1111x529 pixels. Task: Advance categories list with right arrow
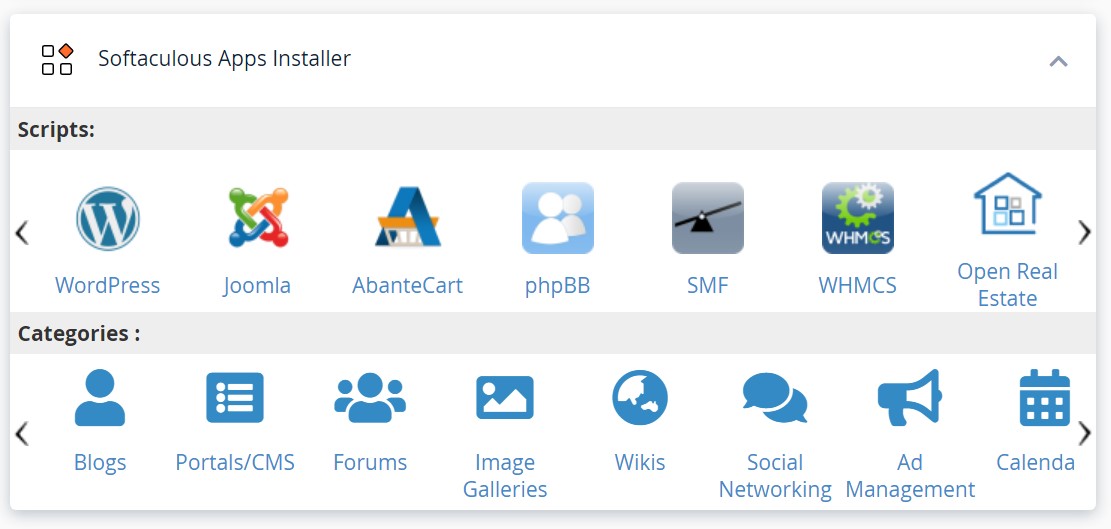point(1085,433)
